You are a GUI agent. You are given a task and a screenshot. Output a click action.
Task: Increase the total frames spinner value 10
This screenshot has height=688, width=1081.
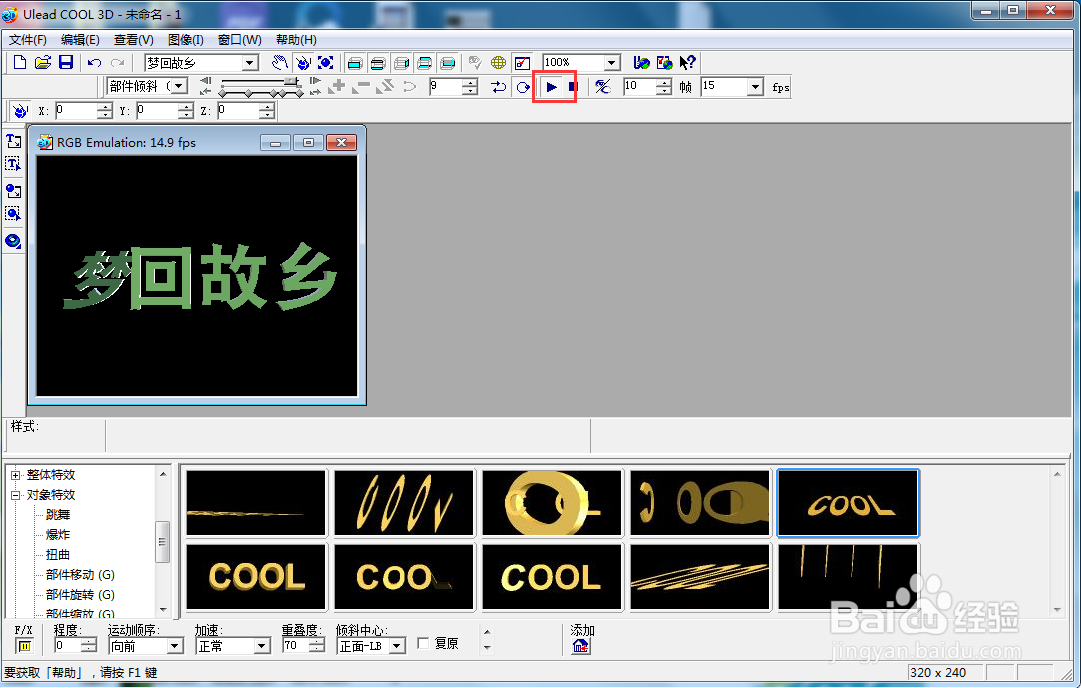tap(663, 83)
